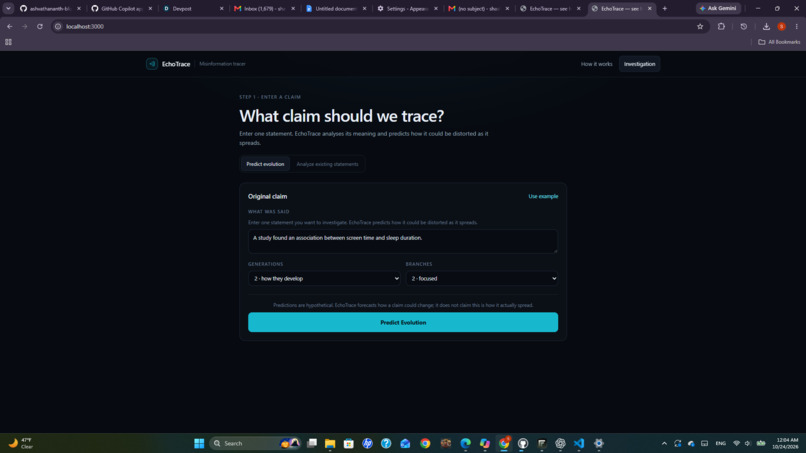The height and width of the screenshot is (453, 806).
Task: Click the EchoTrace brand name
Action: 176,64
